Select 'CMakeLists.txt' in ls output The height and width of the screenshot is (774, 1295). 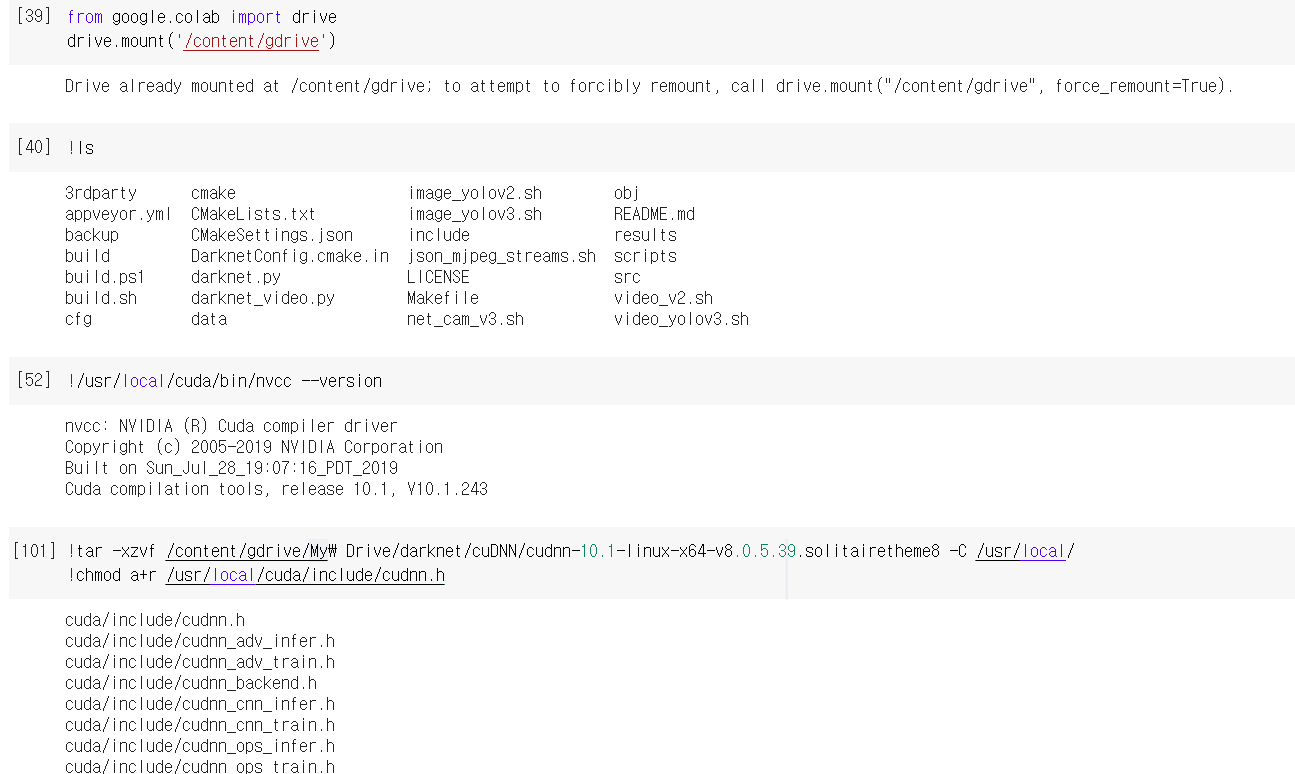pyautogui.click(x=253, y=214)
